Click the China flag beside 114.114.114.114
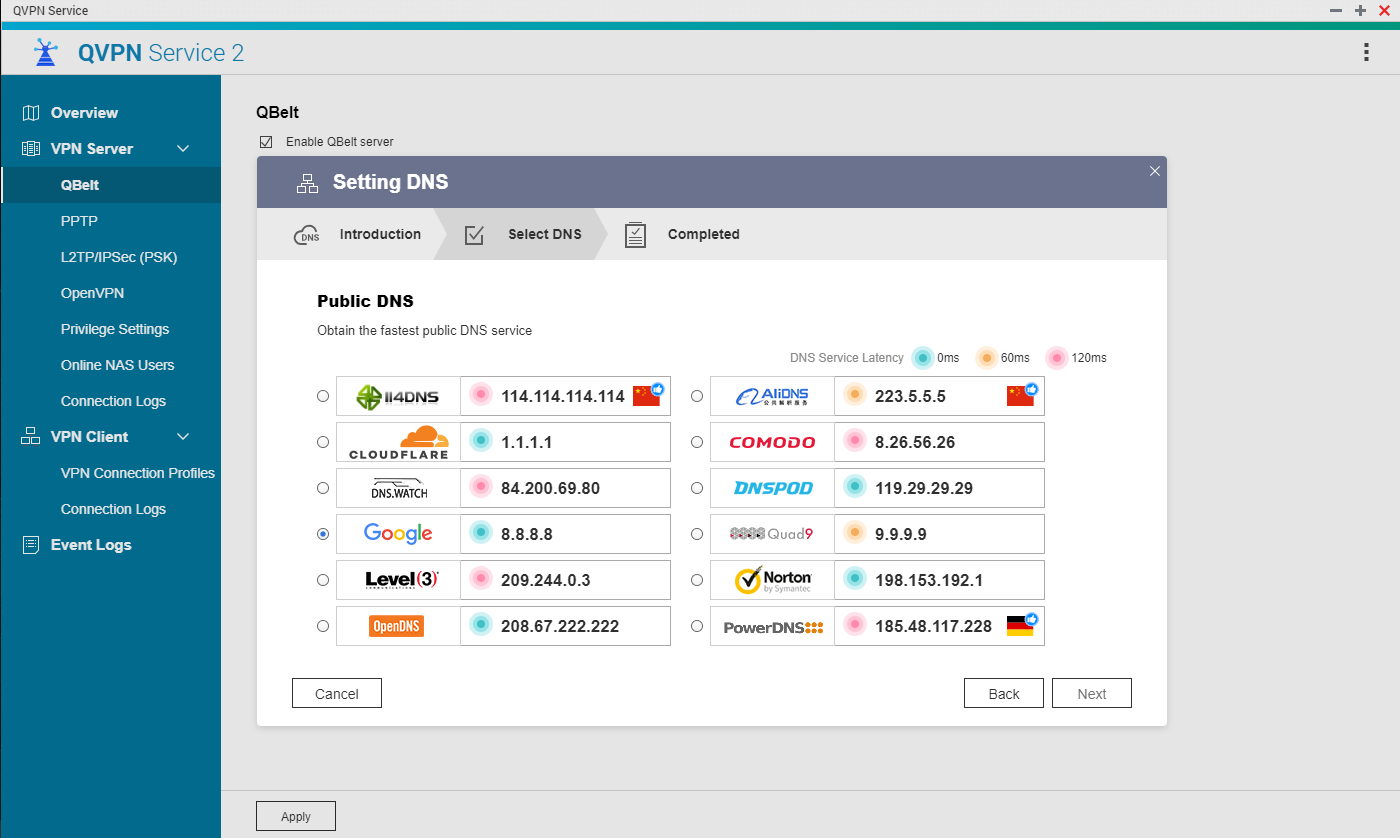This screenshot has height=838, width=1400. pyautogui.click(x=647, y=396)
